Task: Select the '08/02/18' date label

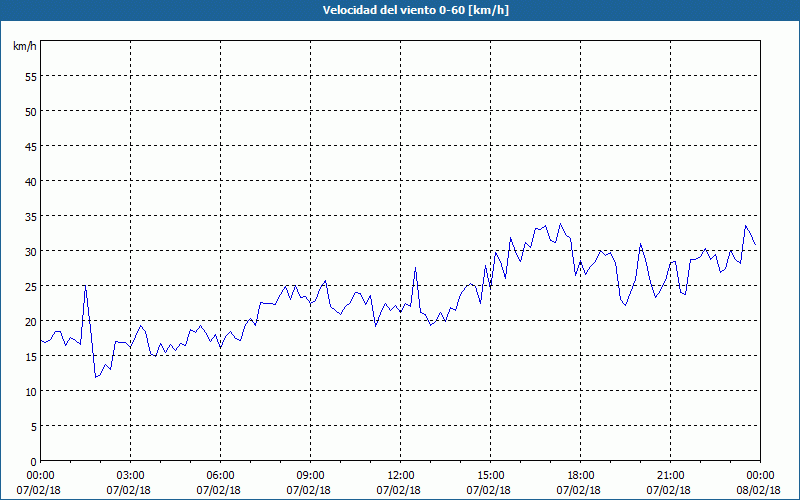Action: [x=758, y=490]
